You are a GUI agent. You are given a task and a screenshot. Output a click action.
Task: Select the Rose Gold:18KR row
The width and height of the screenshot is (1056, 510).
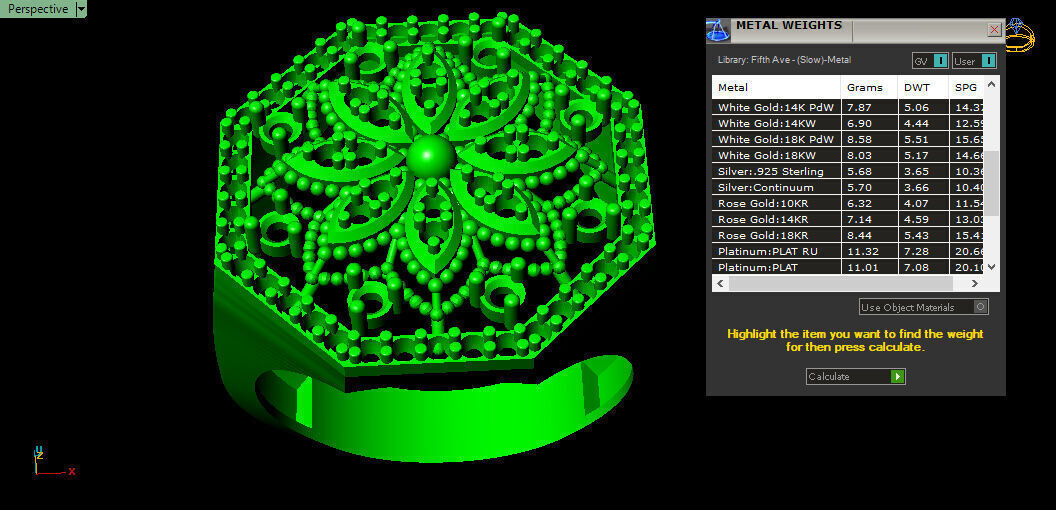(848, 235)
